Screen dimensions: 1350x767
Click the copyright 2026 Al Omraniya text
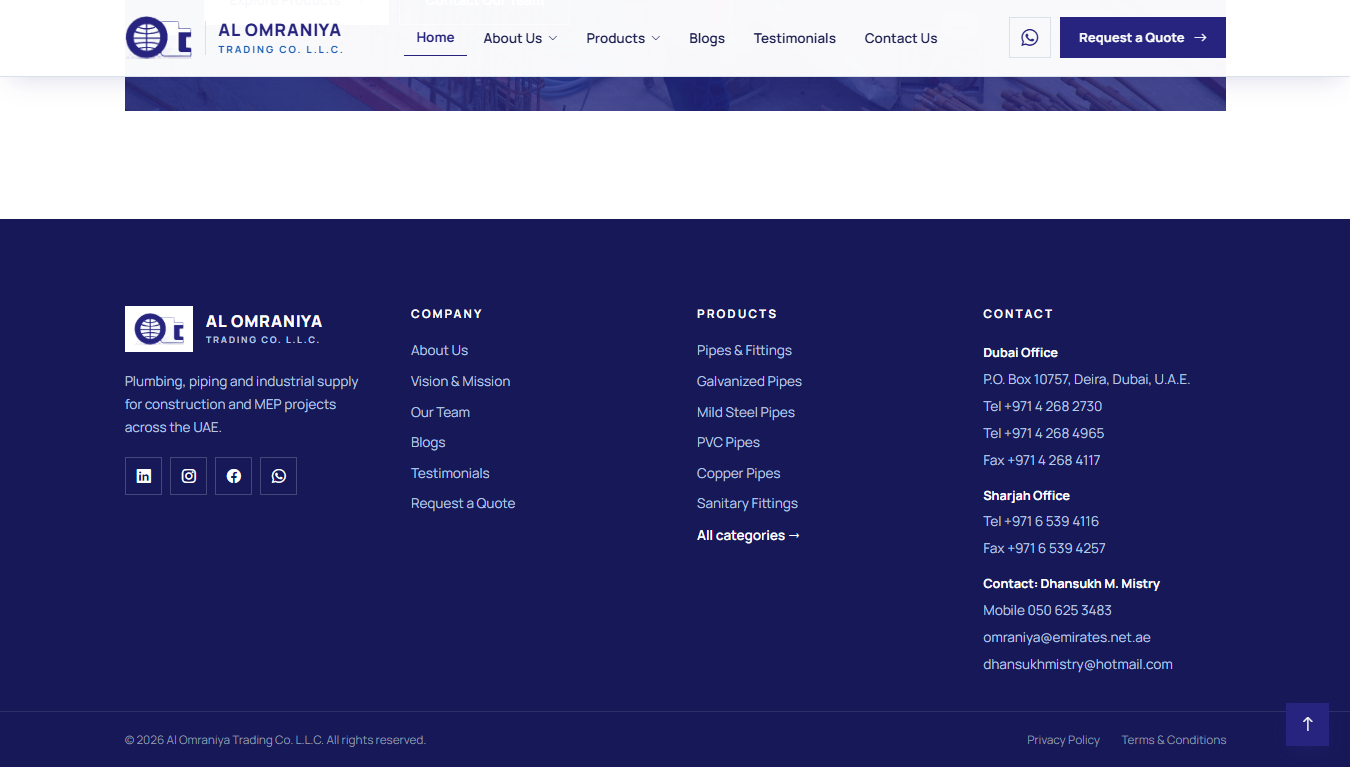click(275, 740)
